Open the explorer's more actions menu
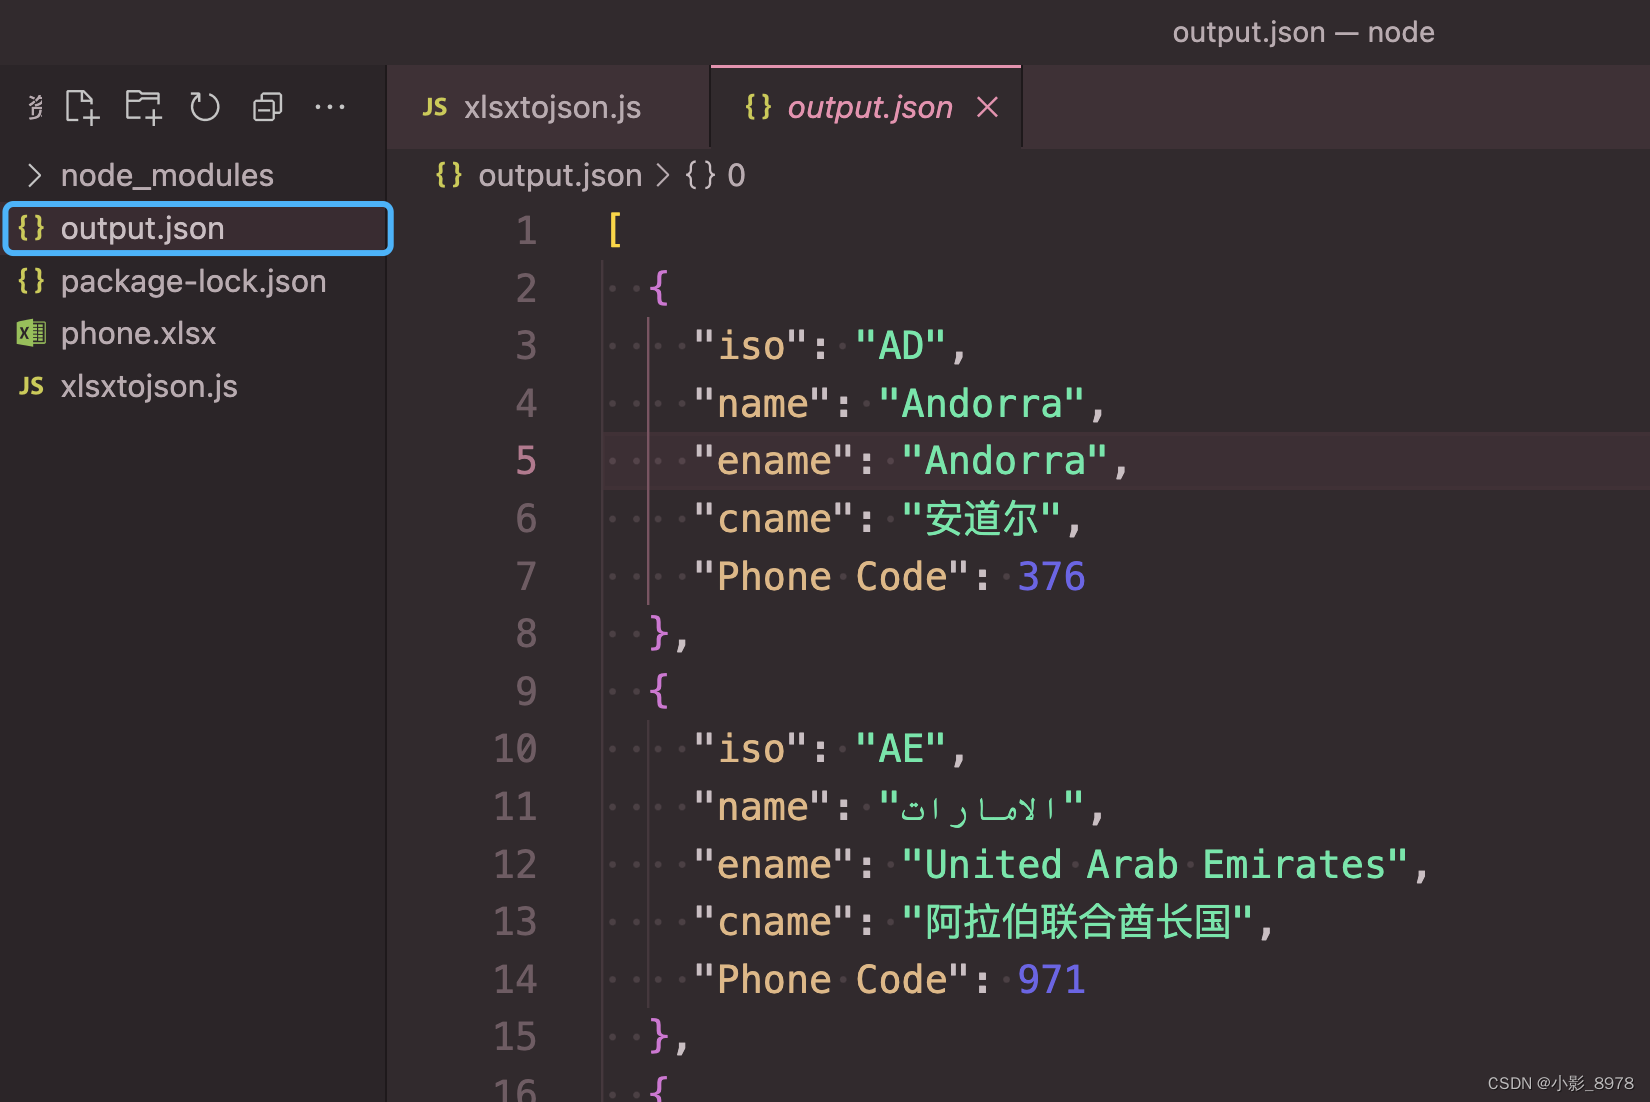The width and height of the screenshot is (1650, 1102). (330, 106)
